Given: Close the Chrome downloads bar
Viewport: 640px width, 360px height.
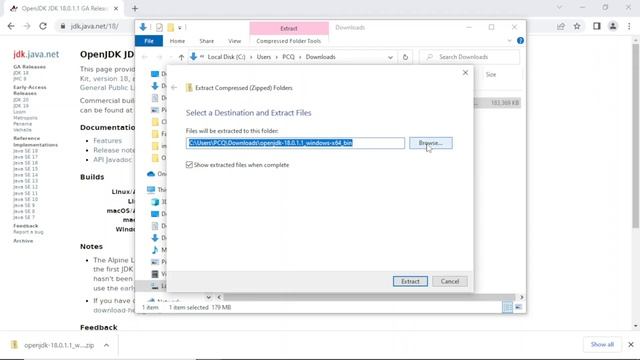Looking at the screenshot, I should (x=631, y=344).
